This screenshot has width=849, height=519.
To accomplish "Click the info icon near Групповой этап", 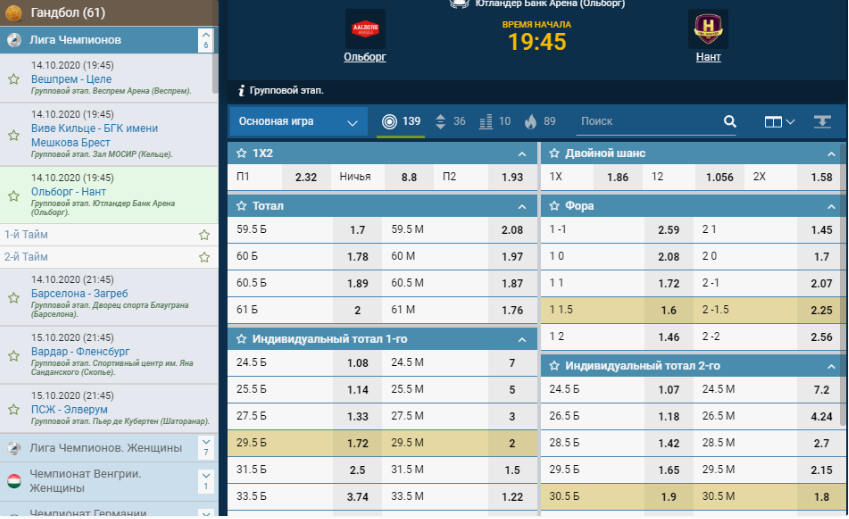I will [x=241, y=90].
